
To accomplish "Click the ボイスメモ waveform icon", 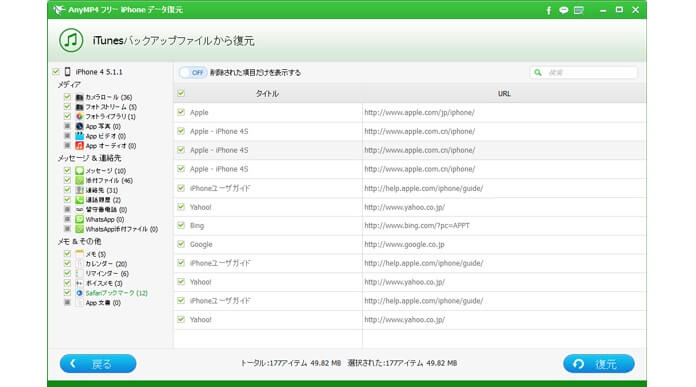I will (79, 283).
